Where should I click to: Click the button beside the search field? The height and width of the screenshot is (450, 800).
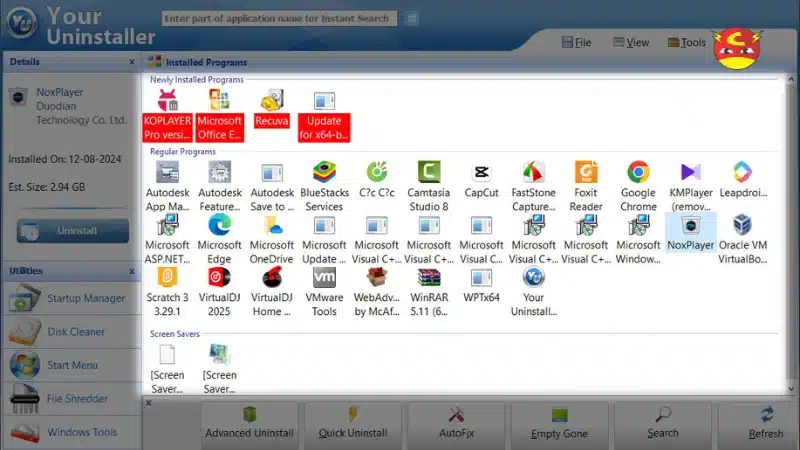pos(412,18)
